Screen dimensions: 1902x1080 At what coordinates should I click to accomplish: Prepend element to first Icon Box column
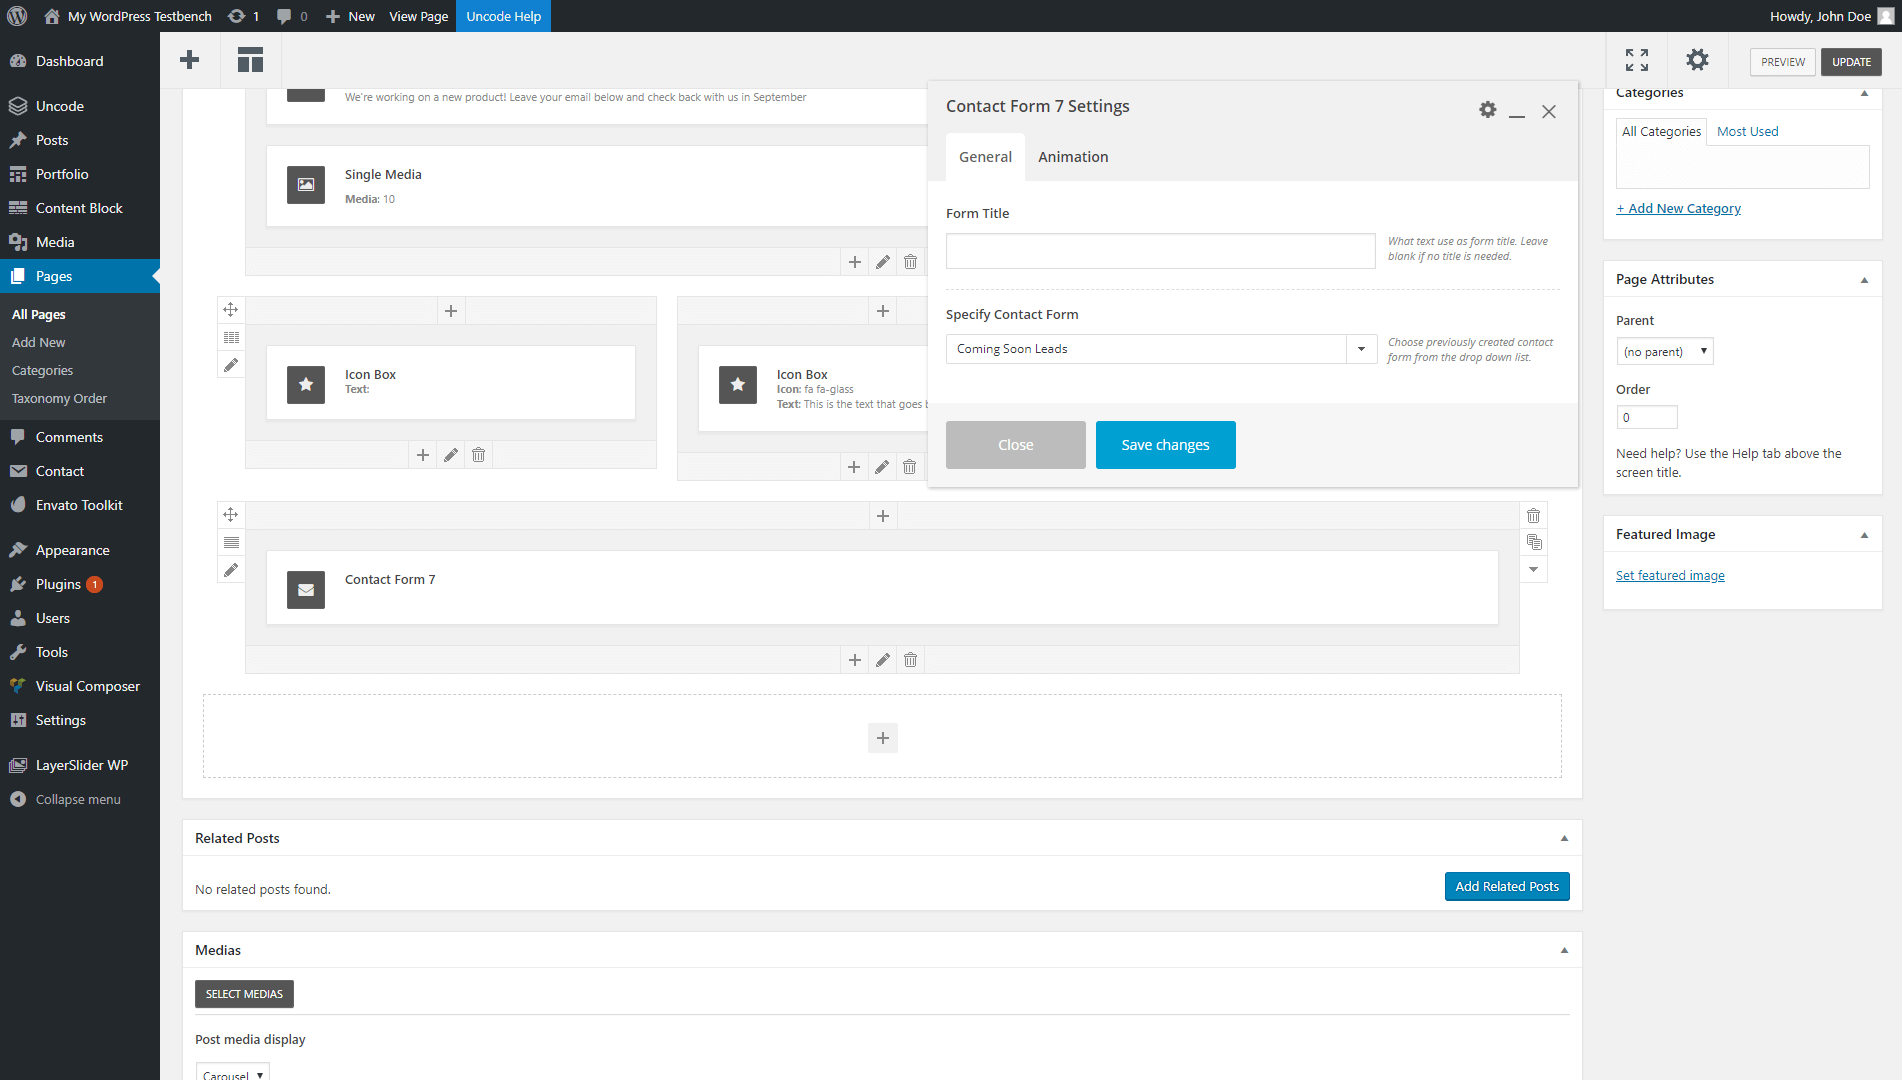click(x=451, y=311)
